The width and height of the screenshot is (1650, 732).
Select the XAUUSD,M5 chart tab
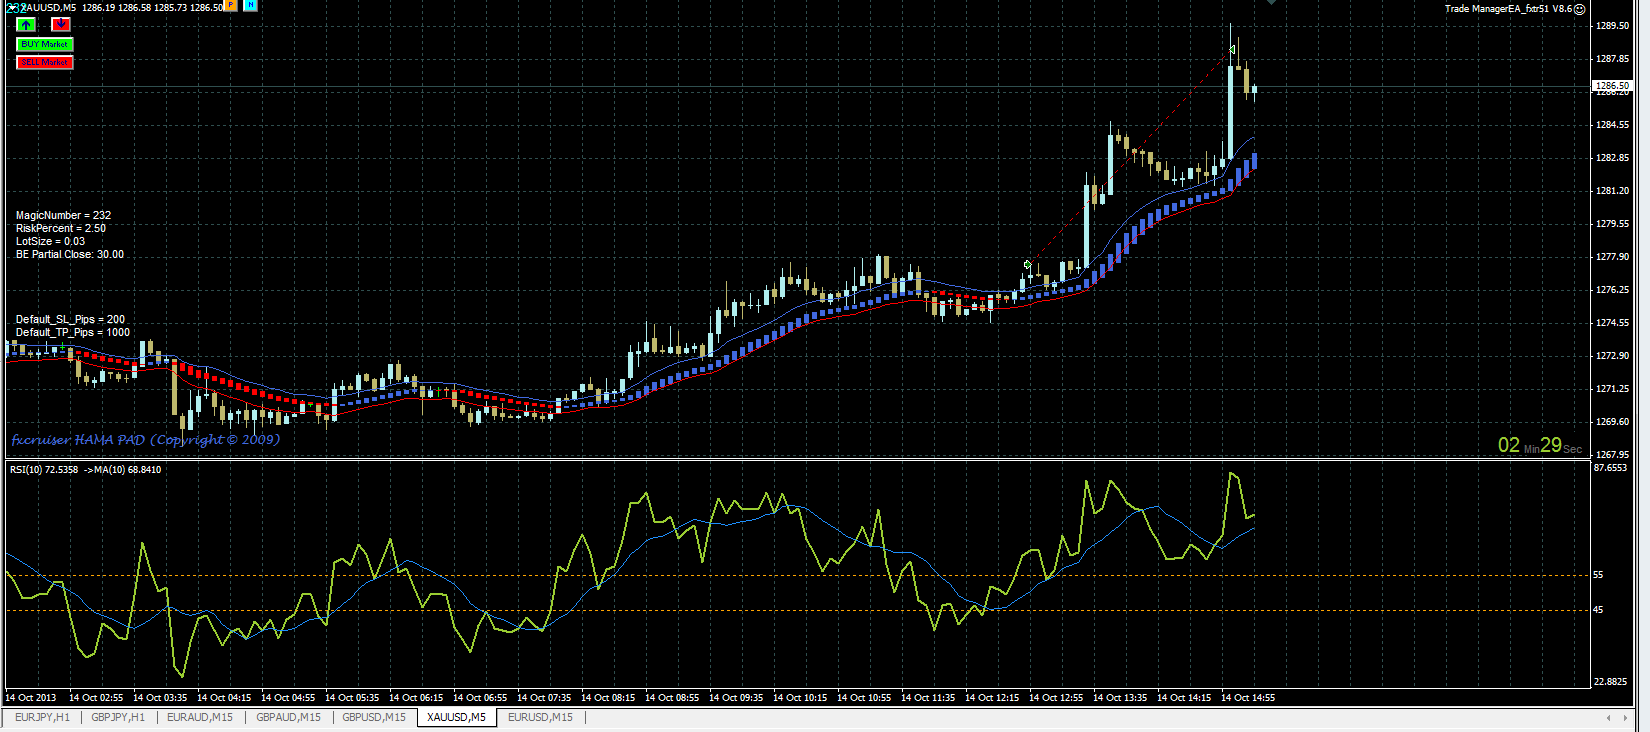tap(456, 717)
